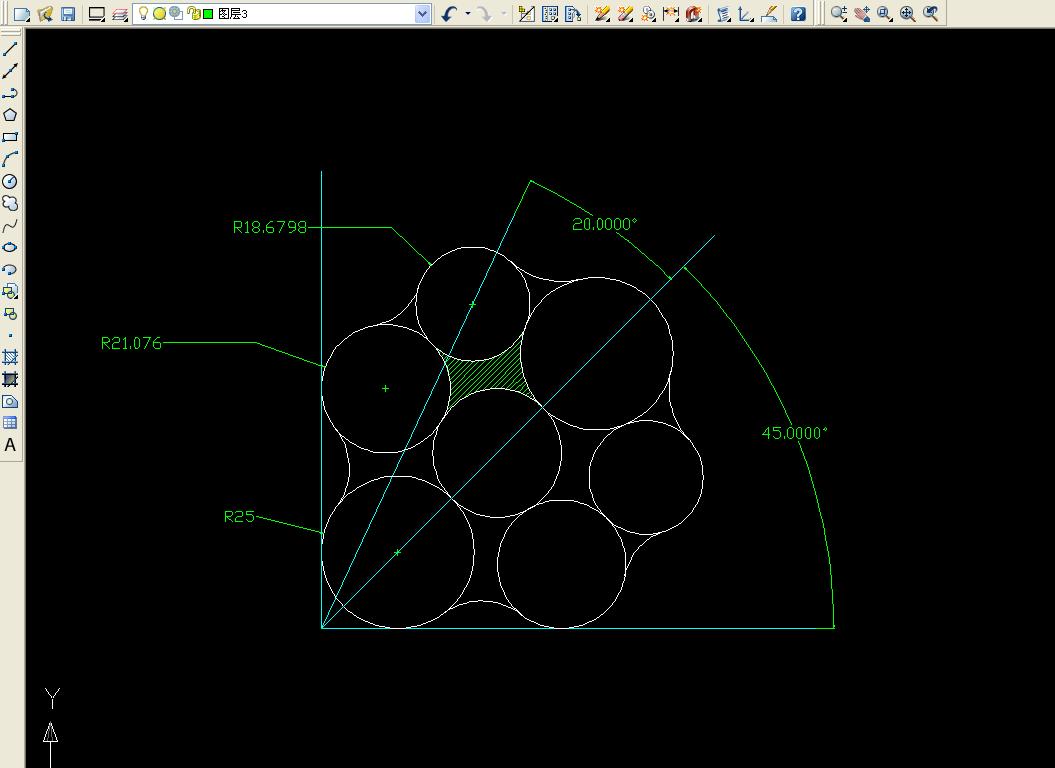The height and width of the screenshot is (768, 1055).
Task: Select the Revision Cloud tool
Action: click(x=10, y=203)
